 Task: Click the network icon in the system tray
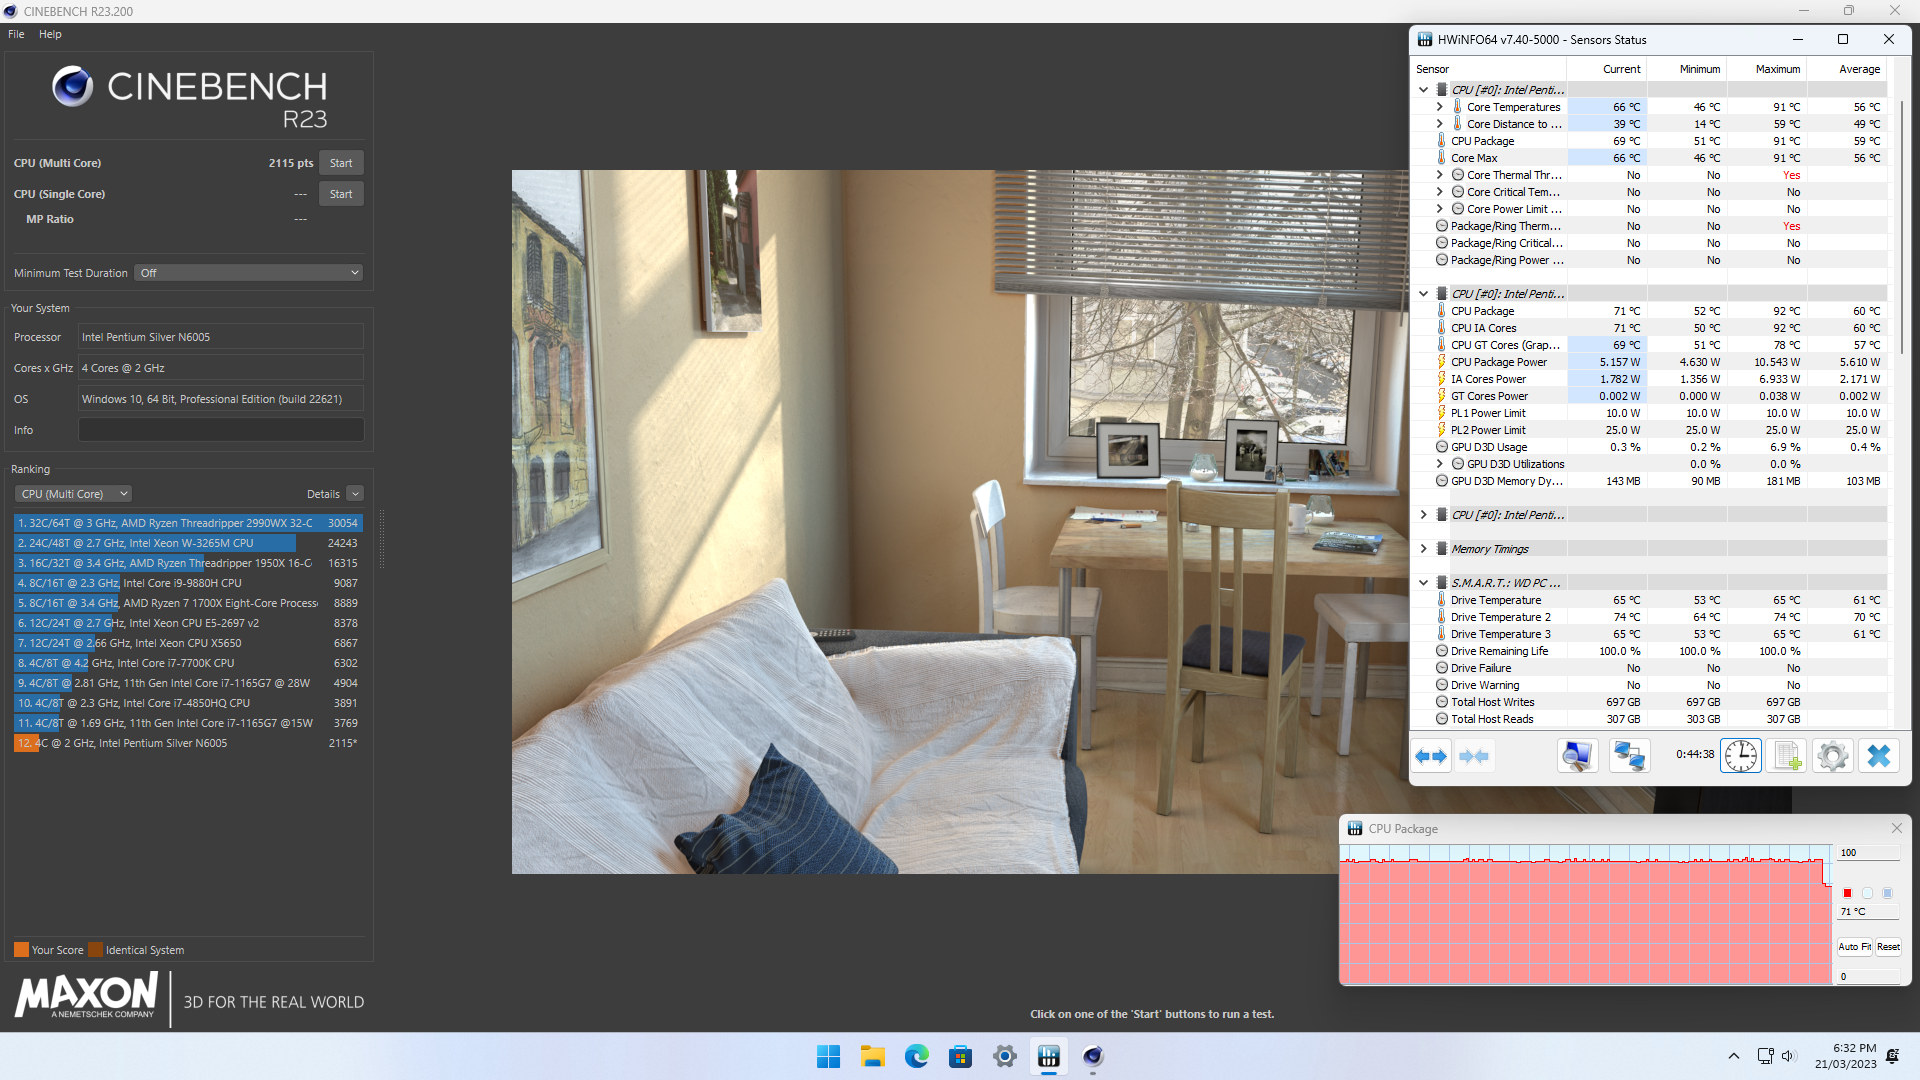click(x=1765, y=1056)
